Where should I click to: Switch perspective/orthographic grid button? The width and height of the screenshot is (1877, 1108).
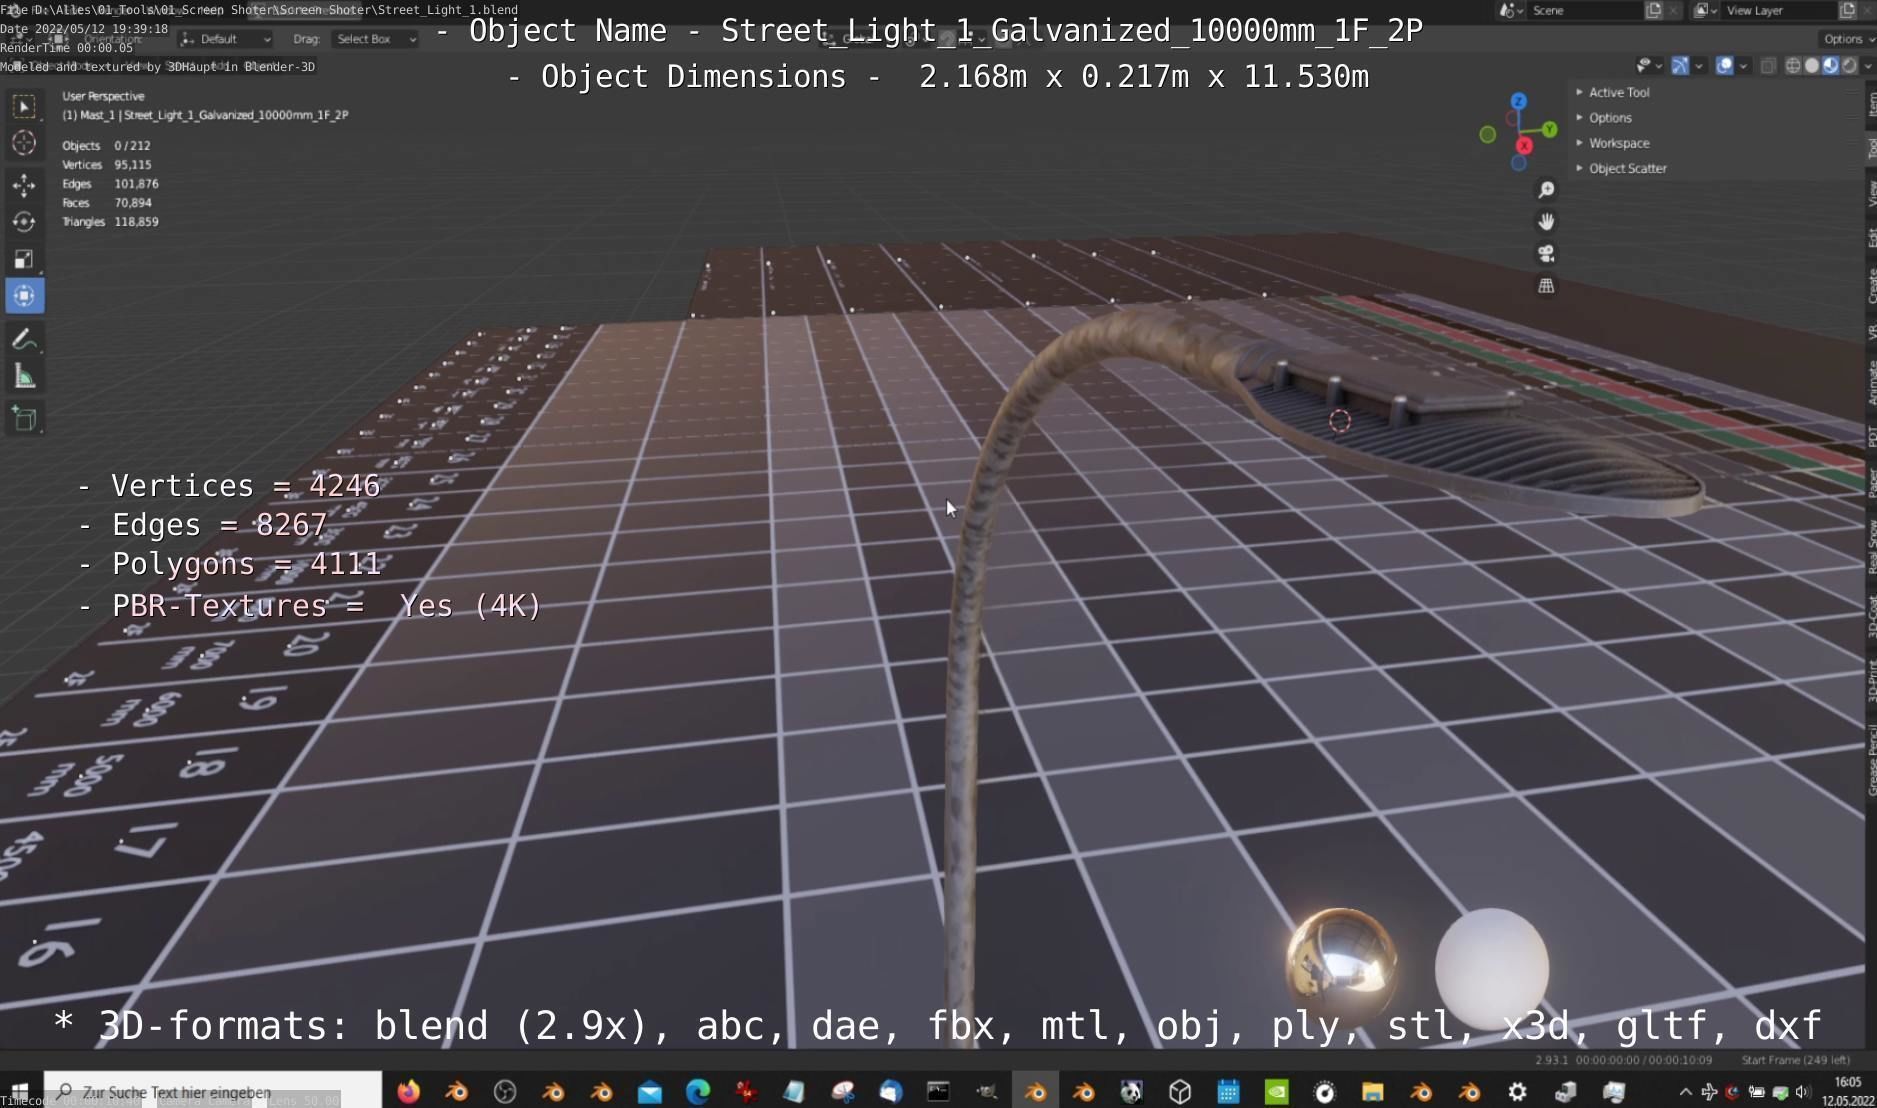tap(1546, 286)
